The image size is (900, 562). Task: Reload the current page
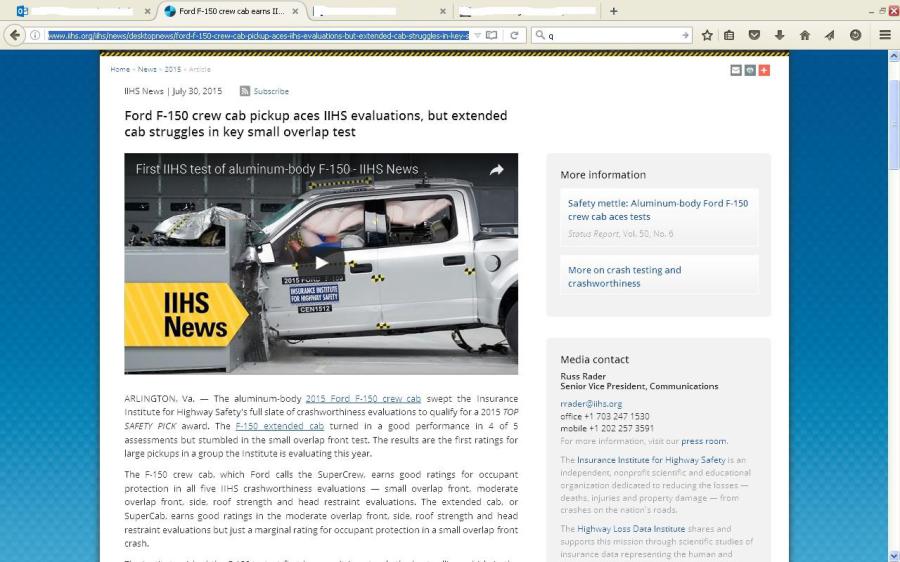tap(514, 35)
